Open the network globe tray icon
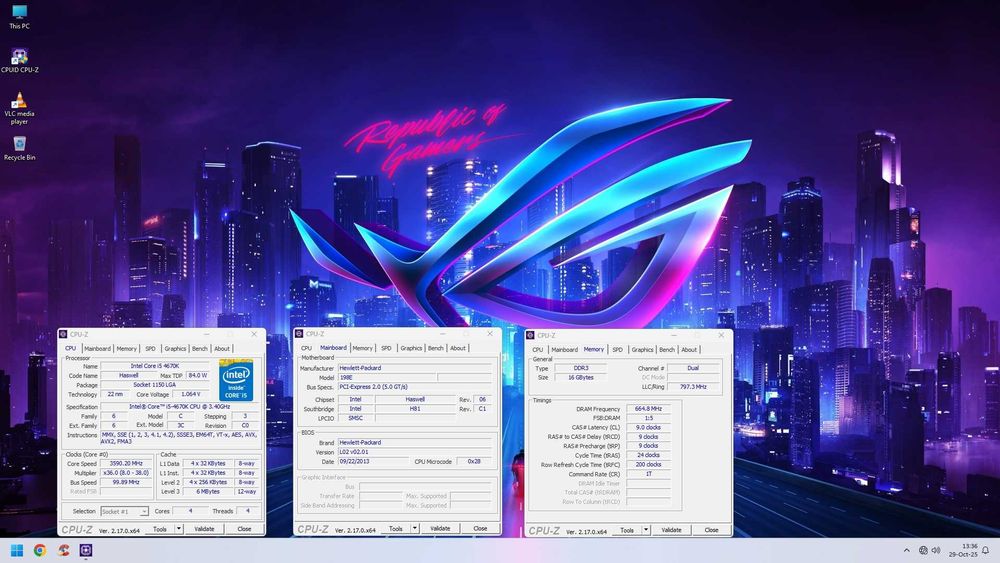This screenshot has width=1000, height=563. pyautogui.click(x=923, y=550)
